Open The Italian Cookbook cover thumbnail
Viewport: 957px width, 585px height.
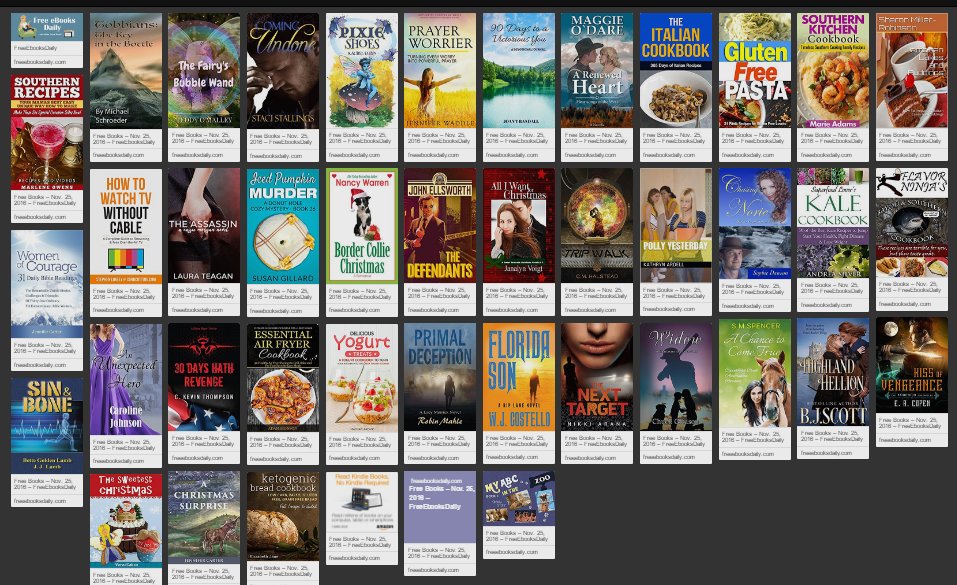pos(676,65)
